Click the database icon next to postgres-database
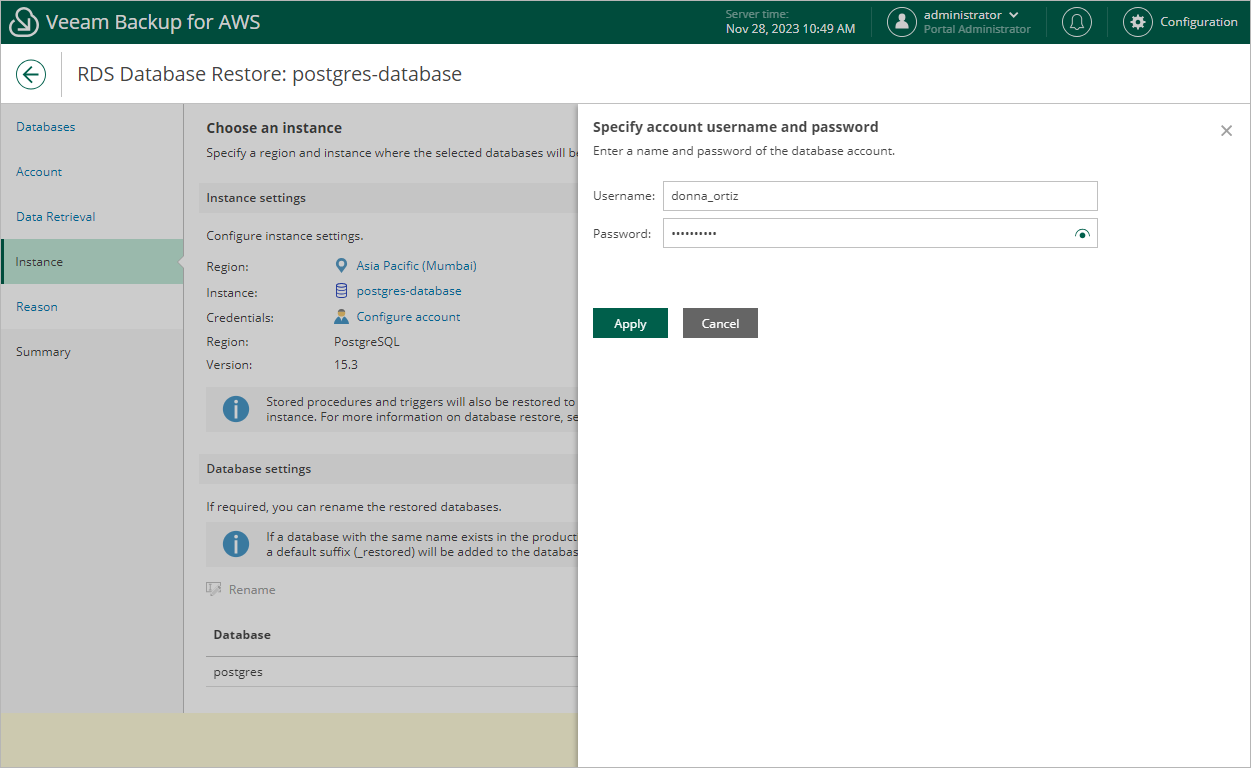The height and width of the screenshot is (768, 1251). pyautogui.click(x=342, y=291)
